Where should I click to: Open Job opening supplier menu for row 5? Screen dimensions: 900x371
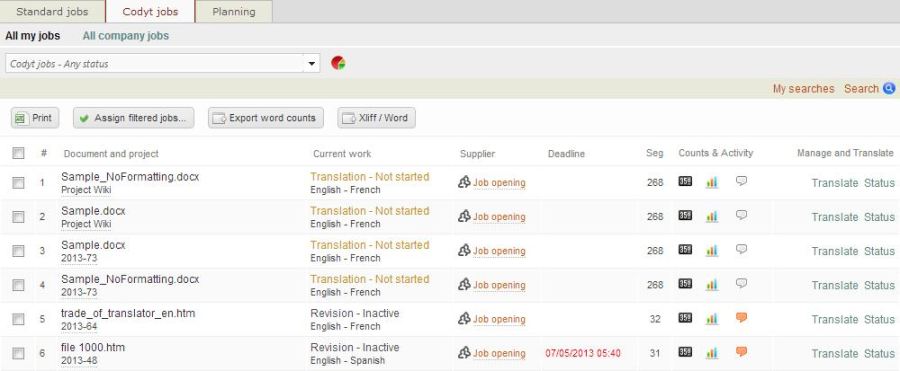499,319
